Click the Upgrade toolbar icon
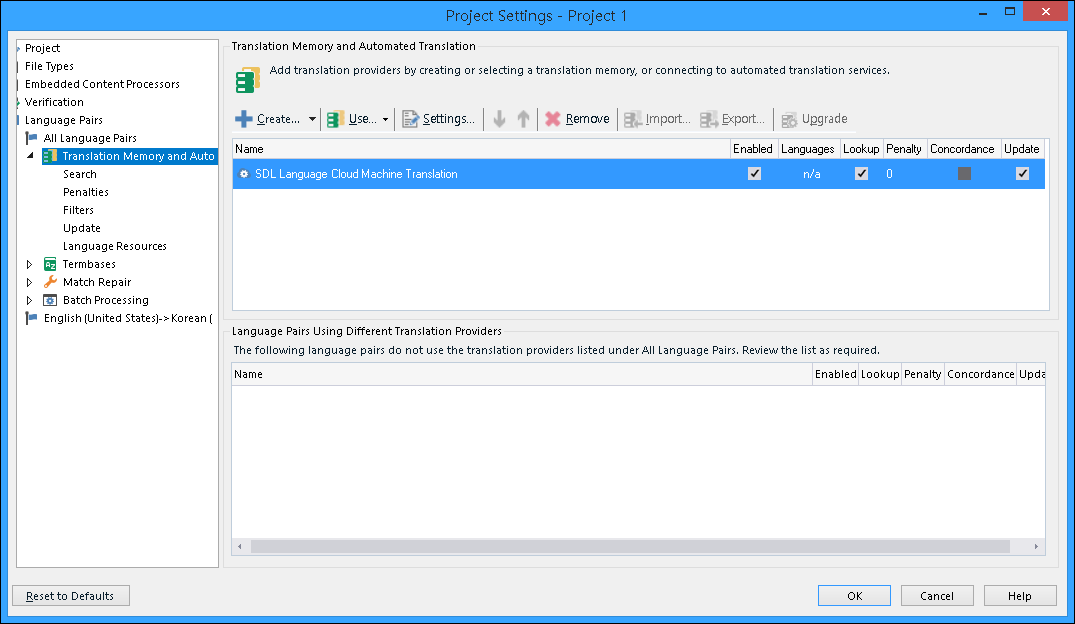The height and width of the screenshot is (624, 1075). coord(789,119)
